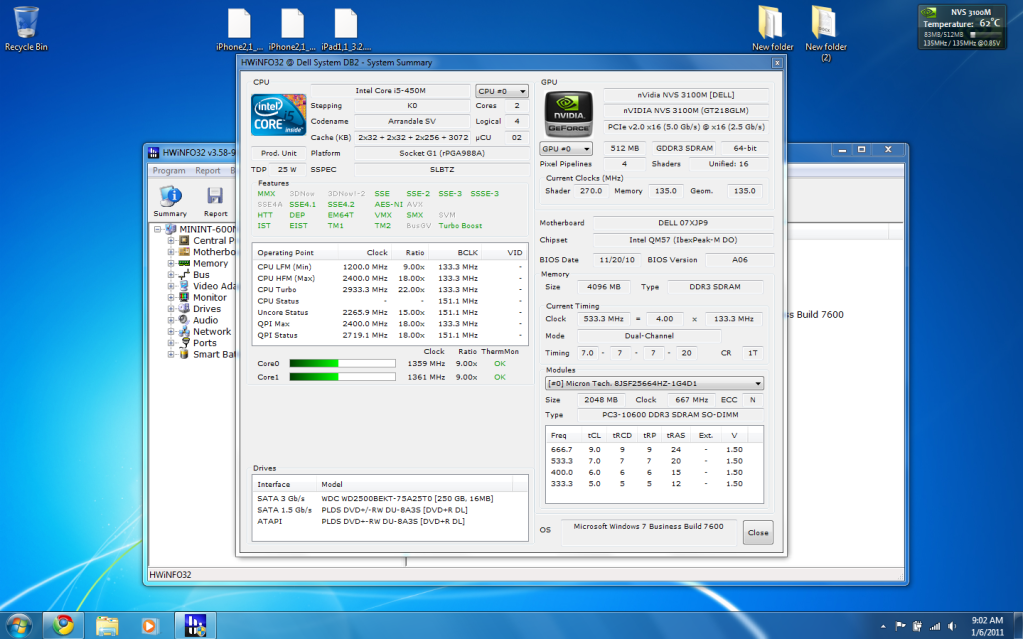Click the volume speaker tray icon
1023x639 pixels.
click(x=952, y=627)
